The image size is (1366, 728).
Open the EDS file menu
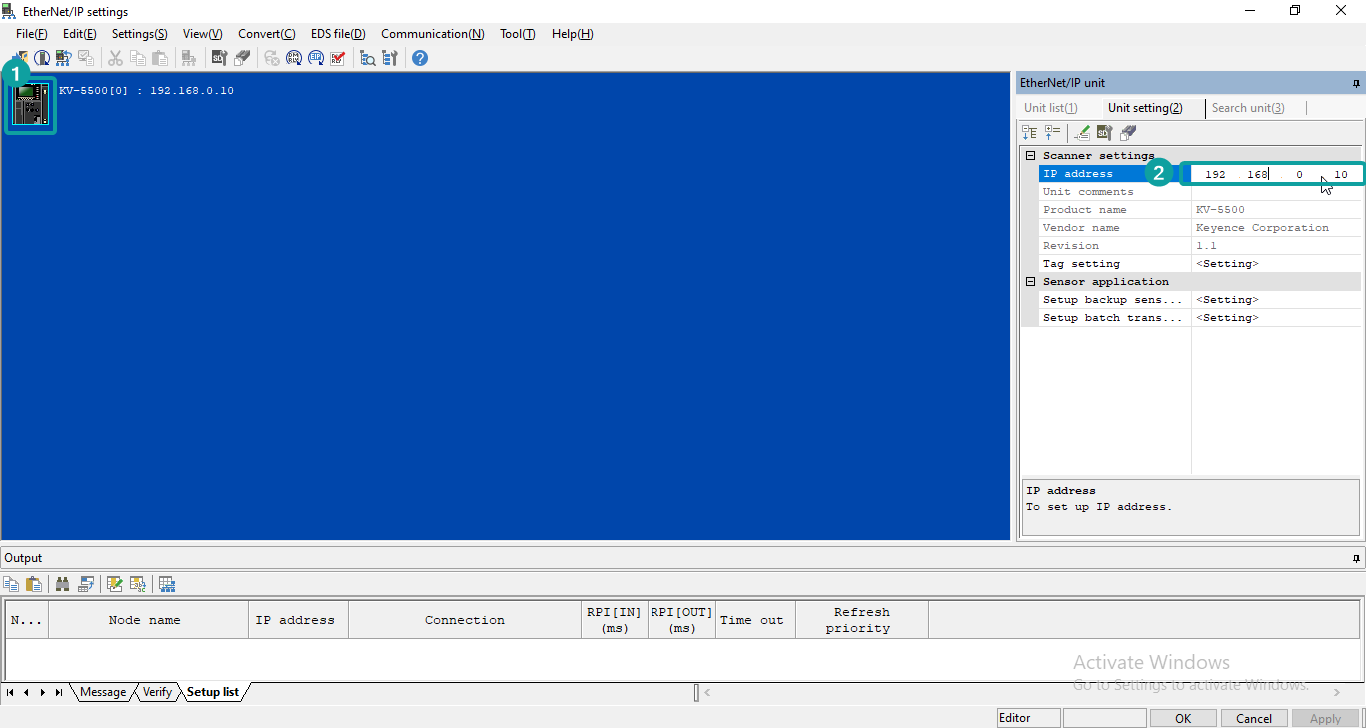click(339, 34)
